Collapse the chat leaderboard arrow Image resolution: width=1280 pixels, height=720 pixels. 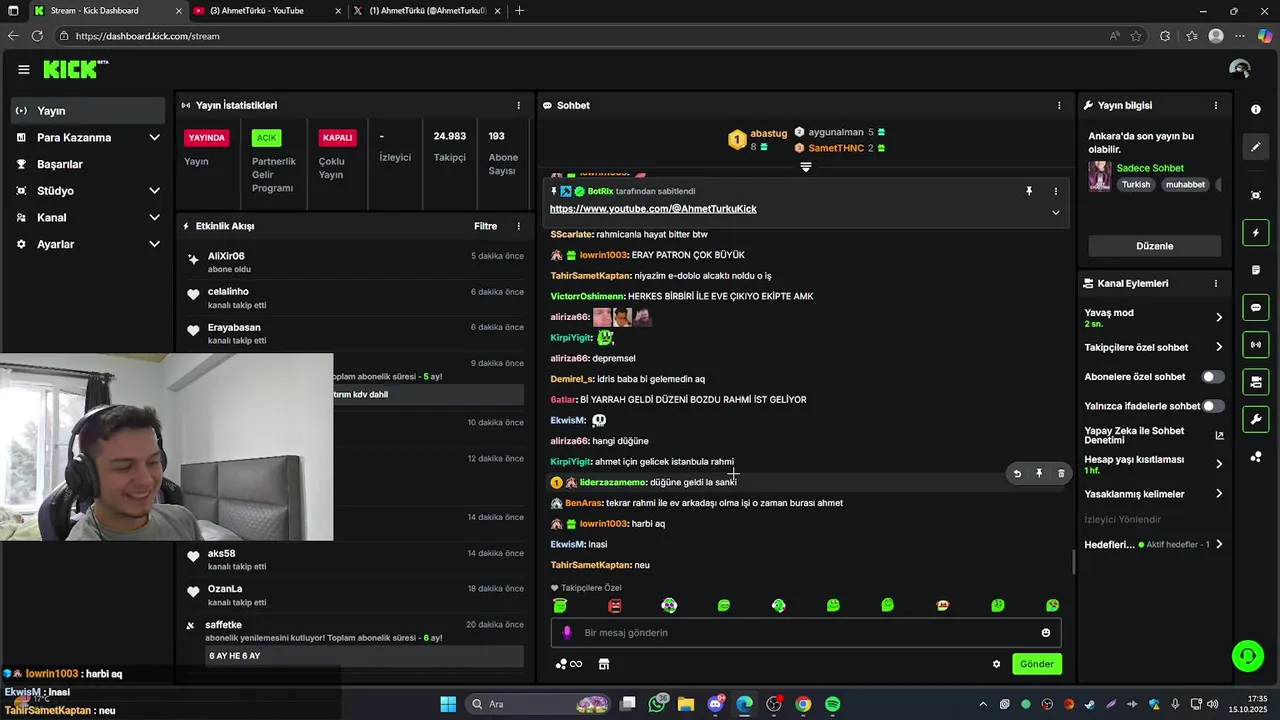805,167
